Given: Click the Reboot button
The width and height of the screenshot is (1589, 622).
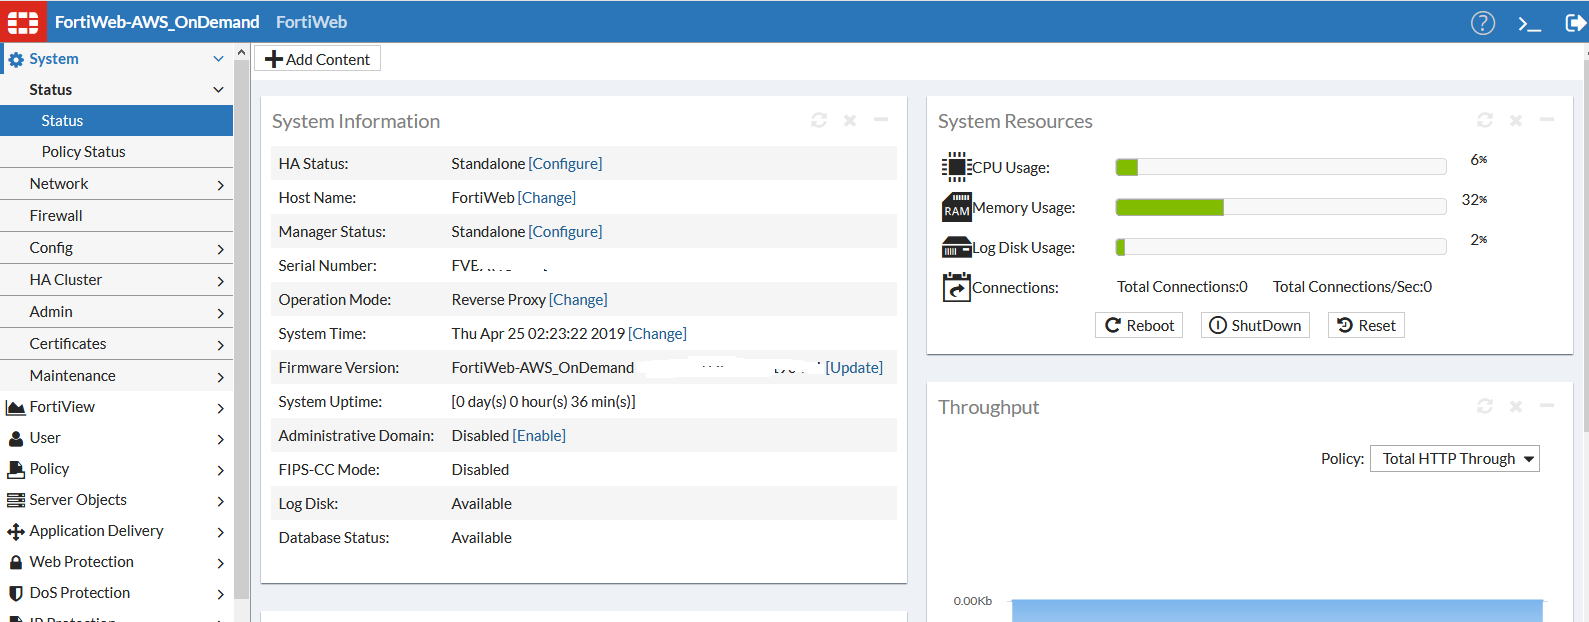Looking at the screenshot, I should click(x=1139, y=326).
